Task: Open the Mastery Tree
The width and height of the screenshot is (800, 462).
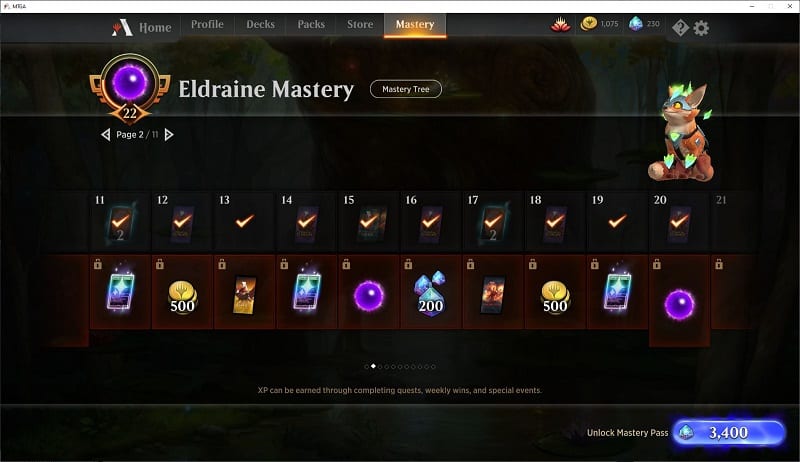Action: 406,89
